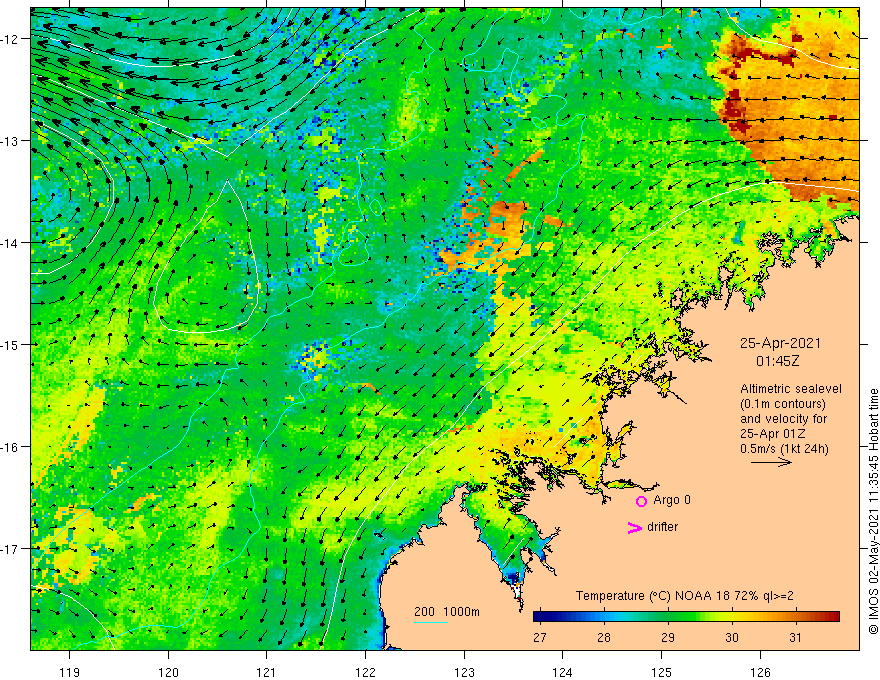Click the latitude label -14
The width and height of the screenshot is (880, 680).
12,243
